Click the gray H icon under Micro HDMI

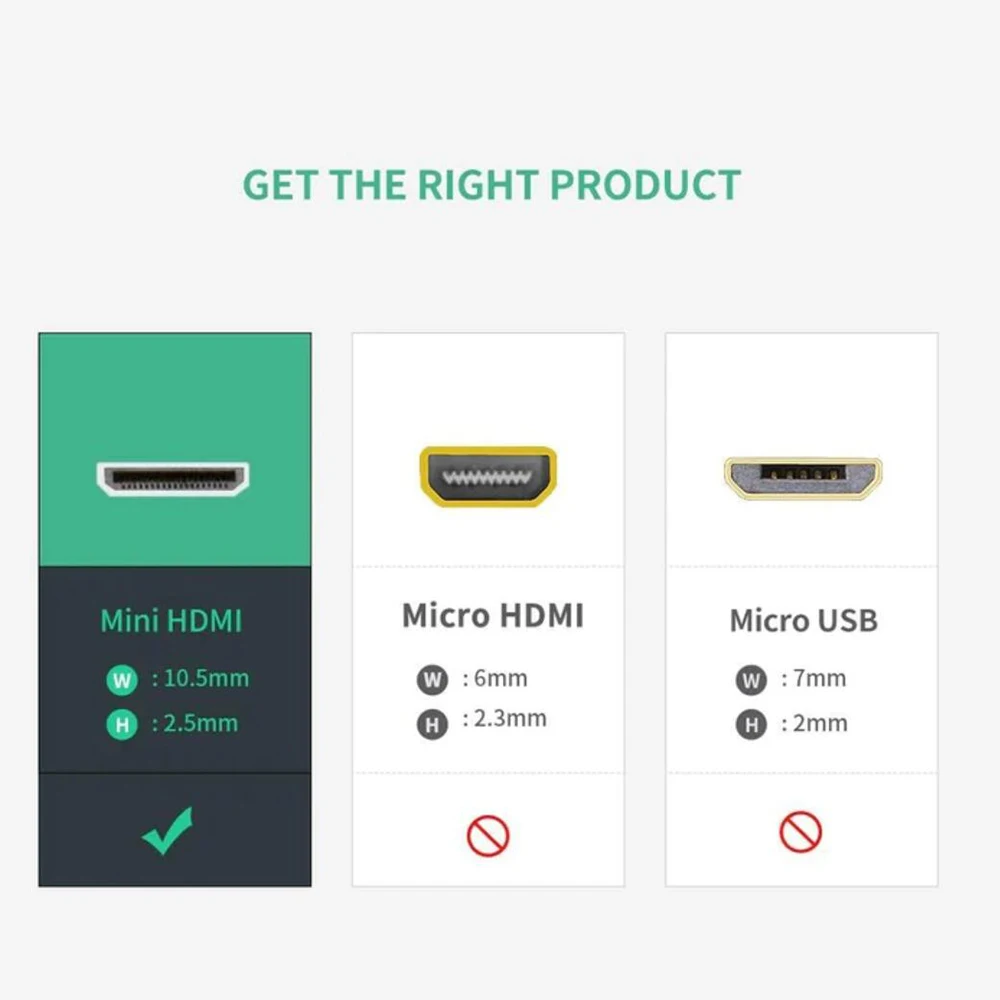pos(432,724)
